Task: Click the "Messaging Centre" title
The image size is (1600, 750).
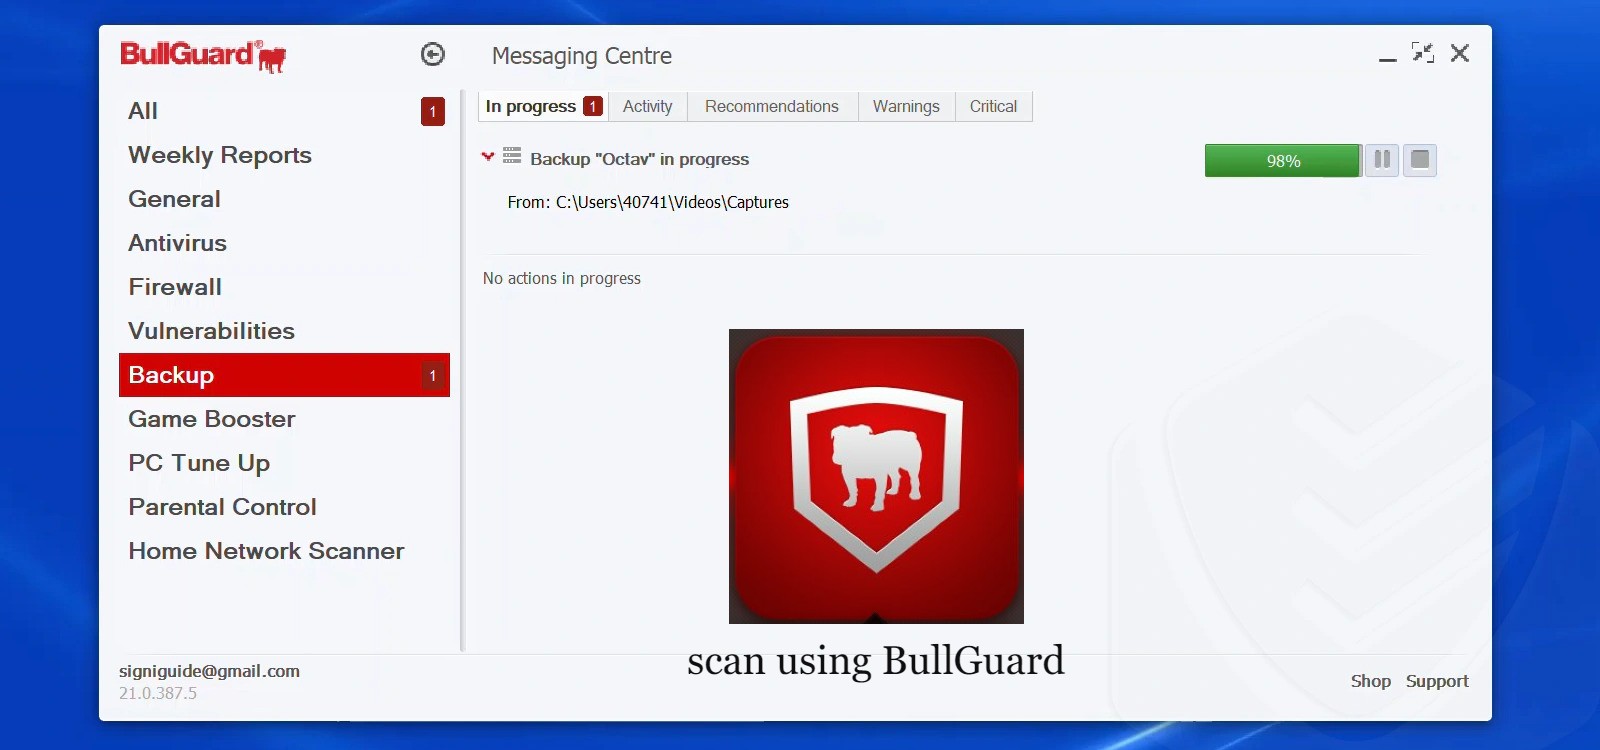Action: 582,56
